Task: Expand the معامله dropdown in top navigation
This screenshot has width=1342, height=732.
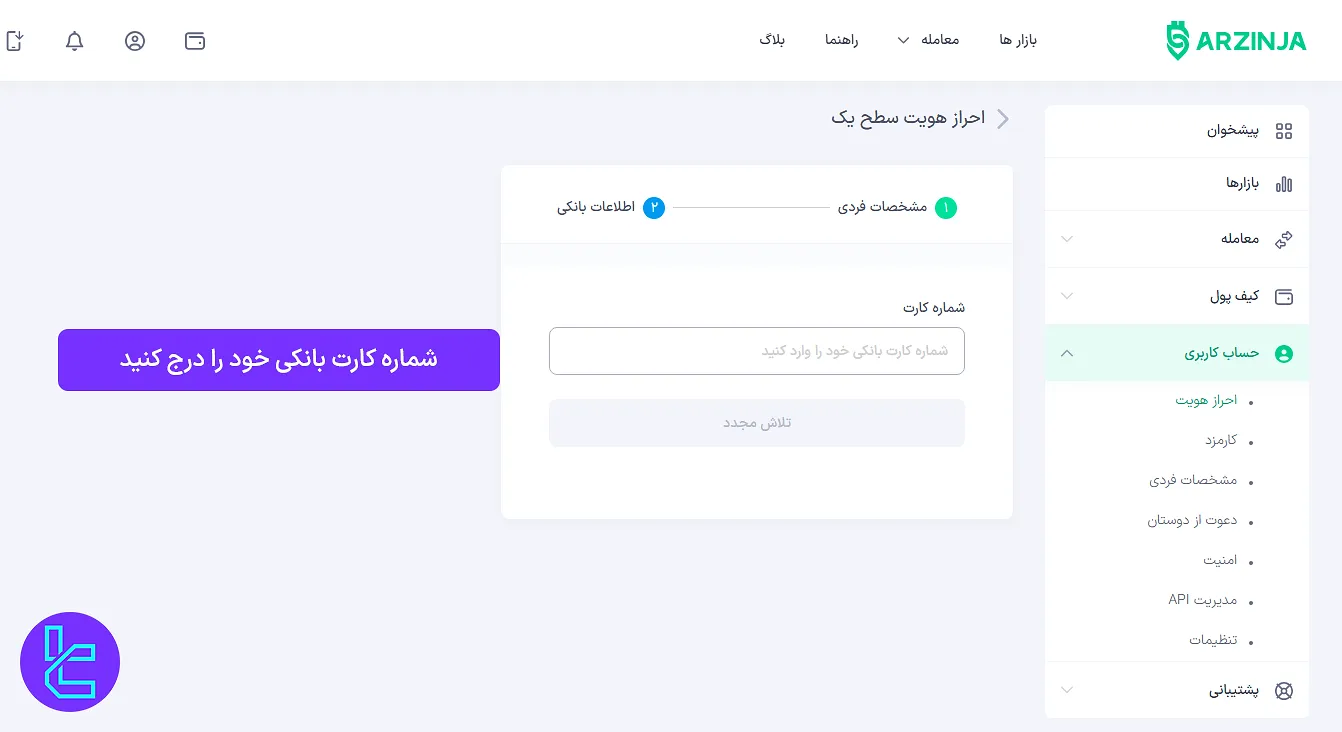Action: pyautogui.click(x=905, y=40)
